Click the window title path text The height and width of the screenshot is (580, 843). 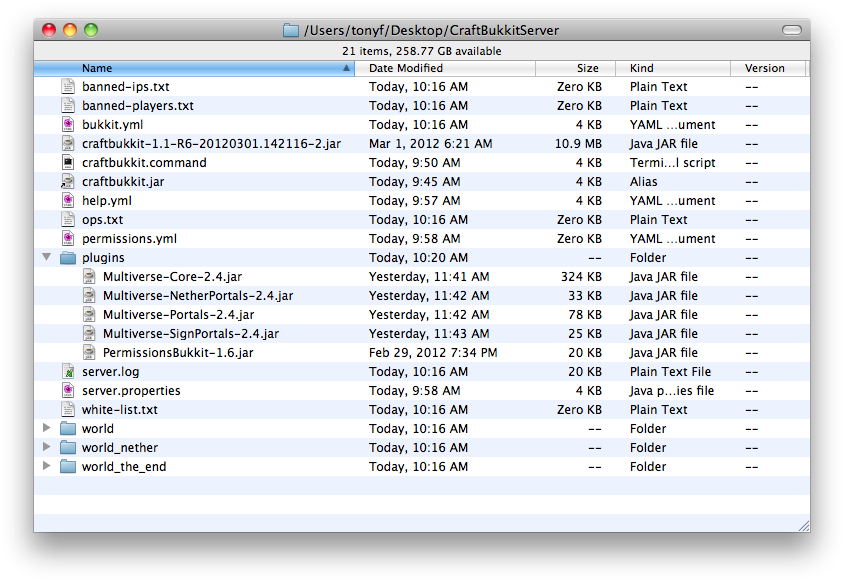(x=432, y=30)
